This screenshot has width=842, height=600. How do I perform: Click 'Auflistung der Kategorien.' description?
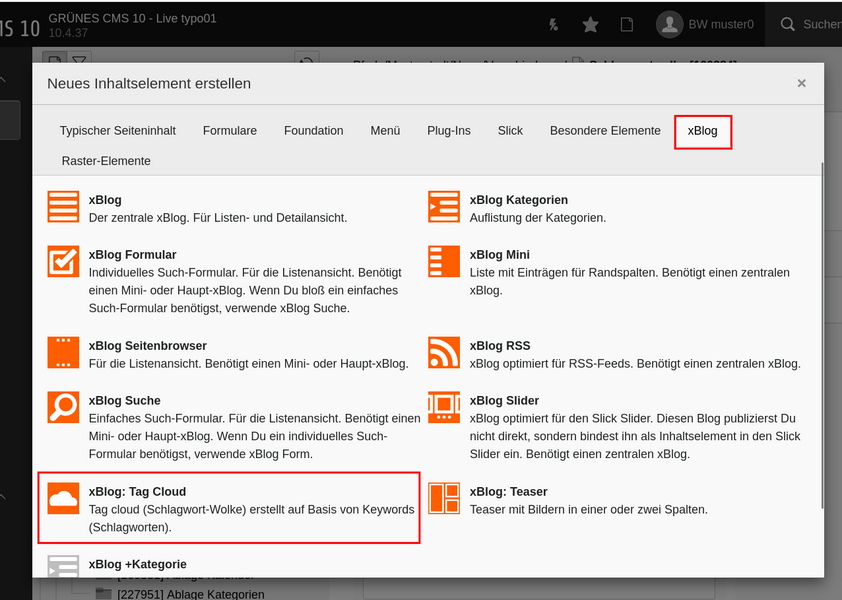click(x=538, y=218)
